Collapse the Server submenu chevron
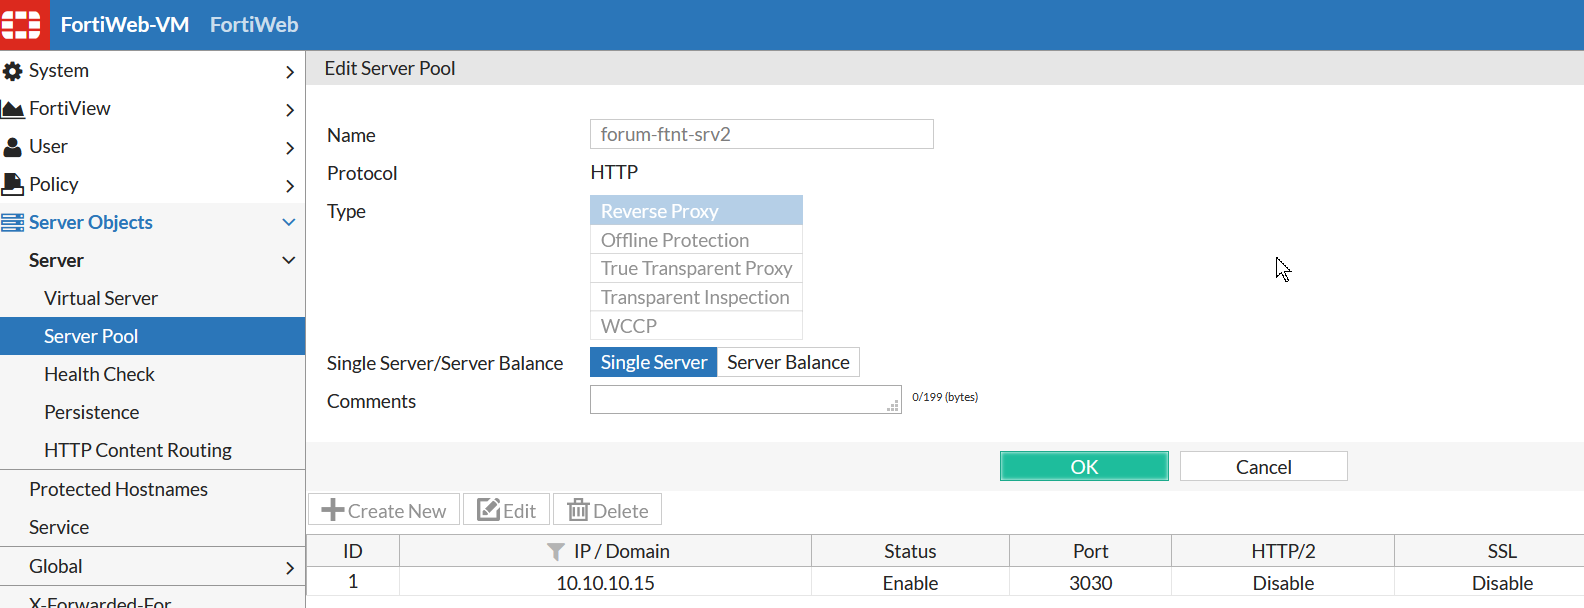Screen dimensions: 1584x608 (289, 260)
